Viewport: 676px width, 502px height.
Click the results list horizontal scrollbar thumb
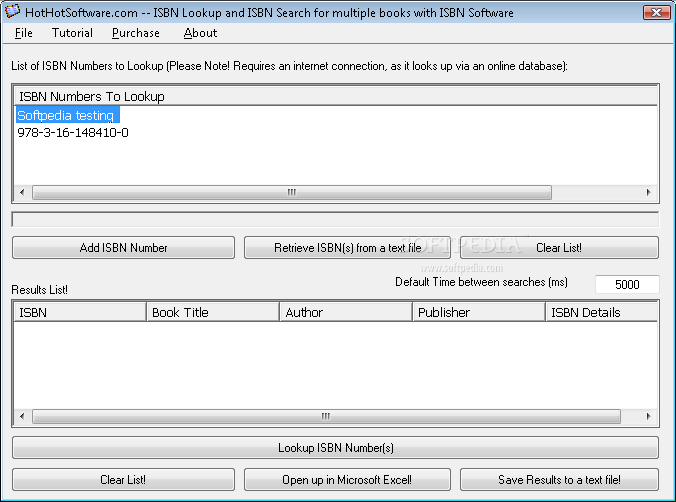326,416
